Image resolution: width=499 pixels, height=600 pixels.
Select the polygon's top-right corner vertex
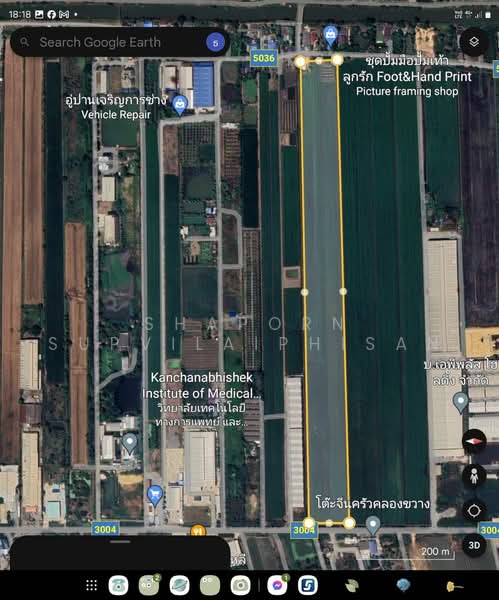337,60
